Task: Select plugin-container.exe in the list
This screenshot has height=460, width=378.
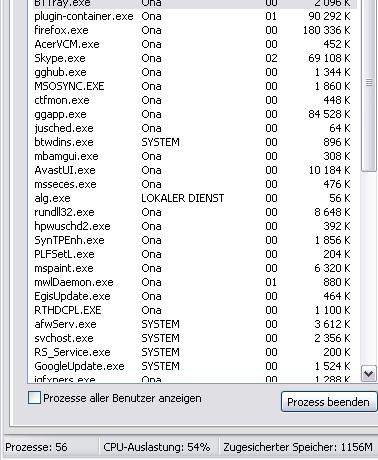Action: (x=192, y=16)
